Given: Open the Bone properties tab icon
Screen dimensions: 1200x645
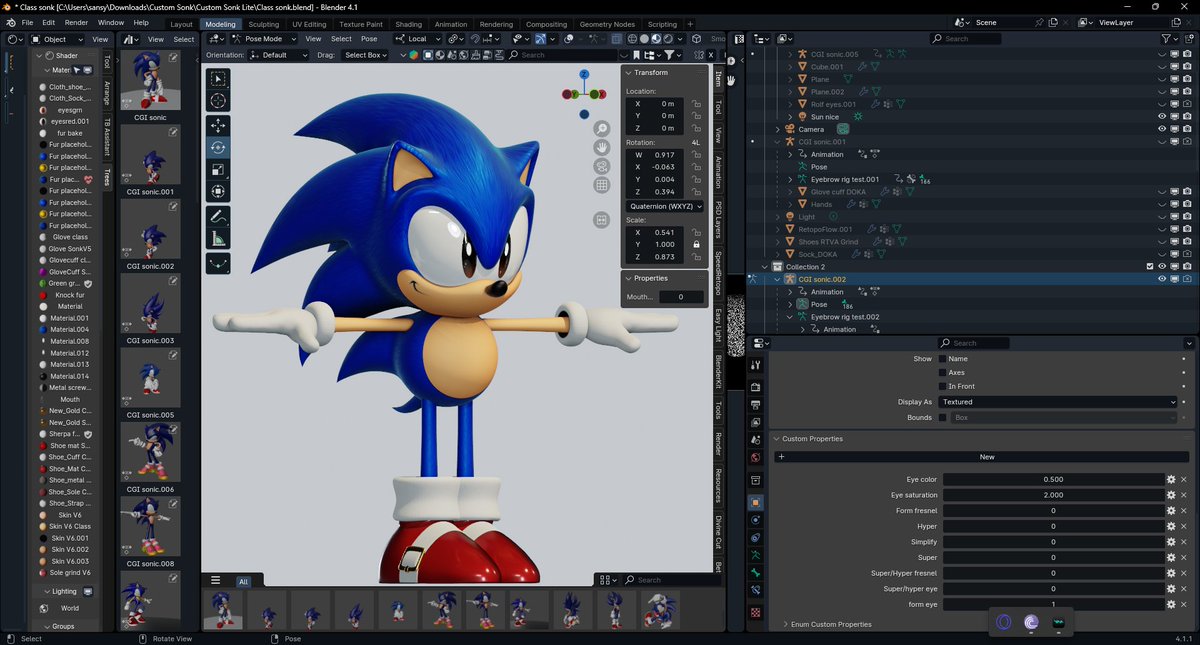Looking at the screenshot, I should tap(756, 573).
